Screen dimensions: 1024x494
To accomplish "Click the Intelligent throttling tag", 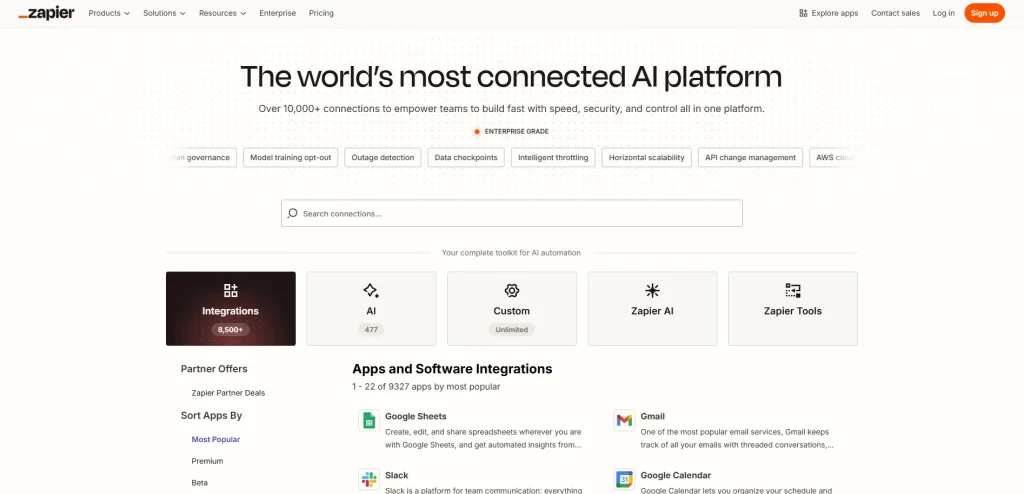I will point(553,157).
